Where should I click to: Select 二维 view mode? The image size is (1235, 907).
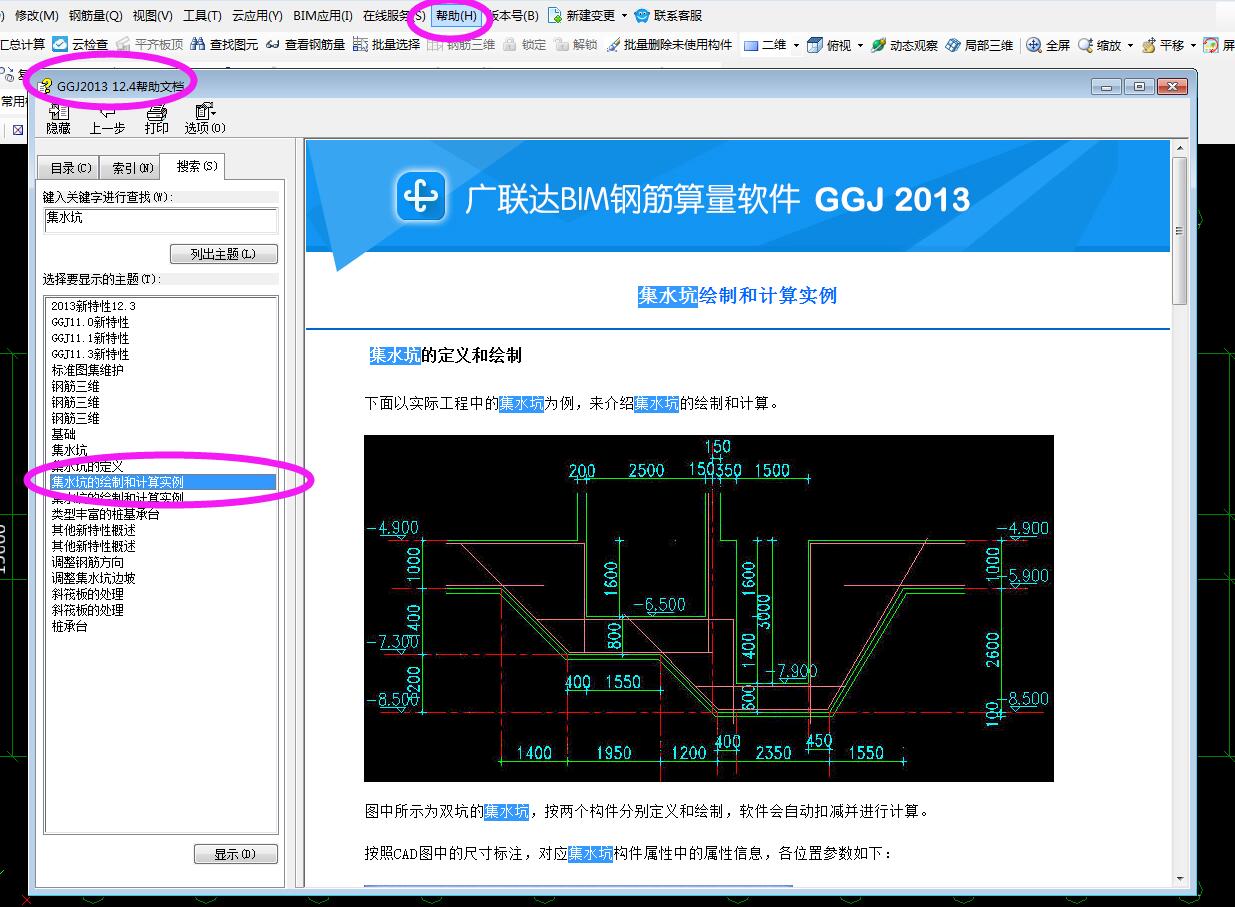tap(765, 45)
